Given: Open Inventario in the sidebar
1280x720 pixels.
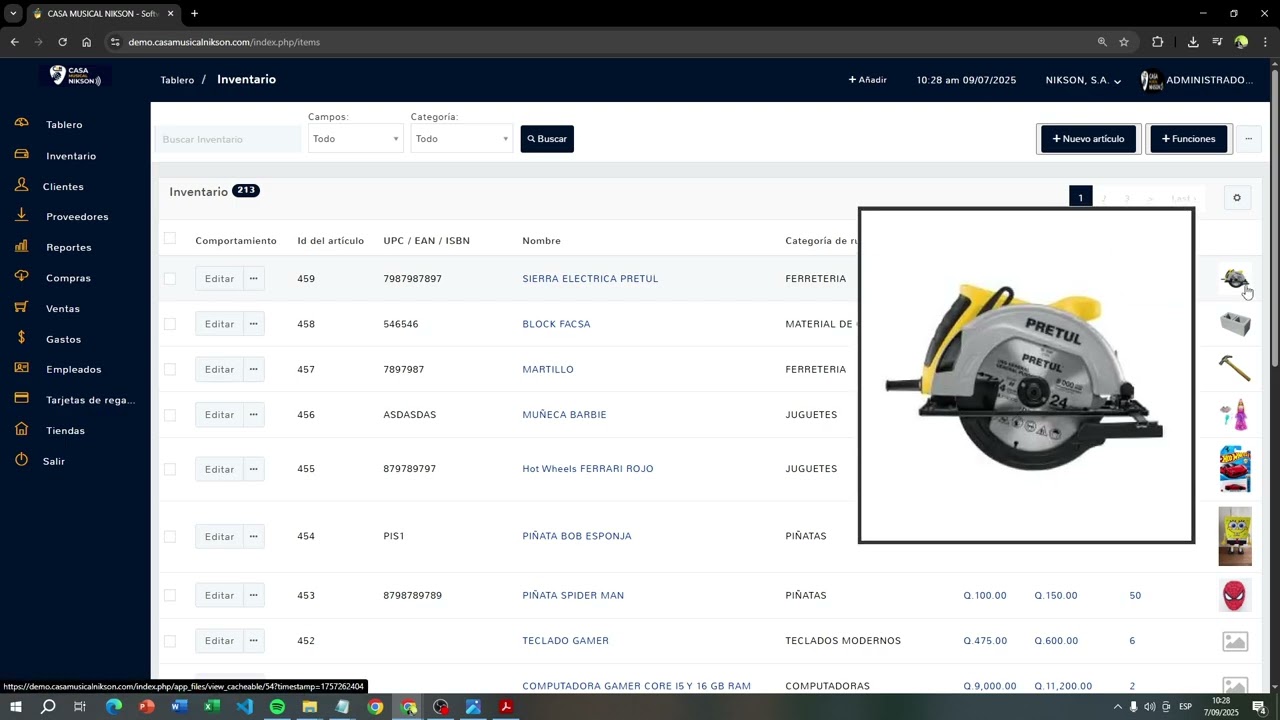Looking at the screenshot, I should [71, 156].
